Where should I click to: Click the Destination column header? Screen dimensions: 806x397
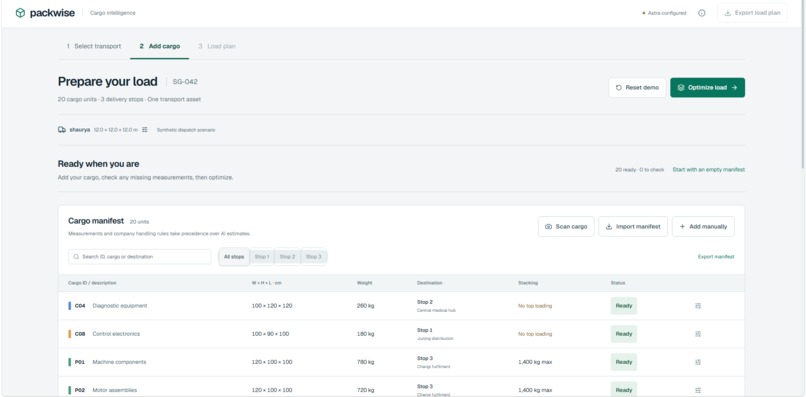430,283
